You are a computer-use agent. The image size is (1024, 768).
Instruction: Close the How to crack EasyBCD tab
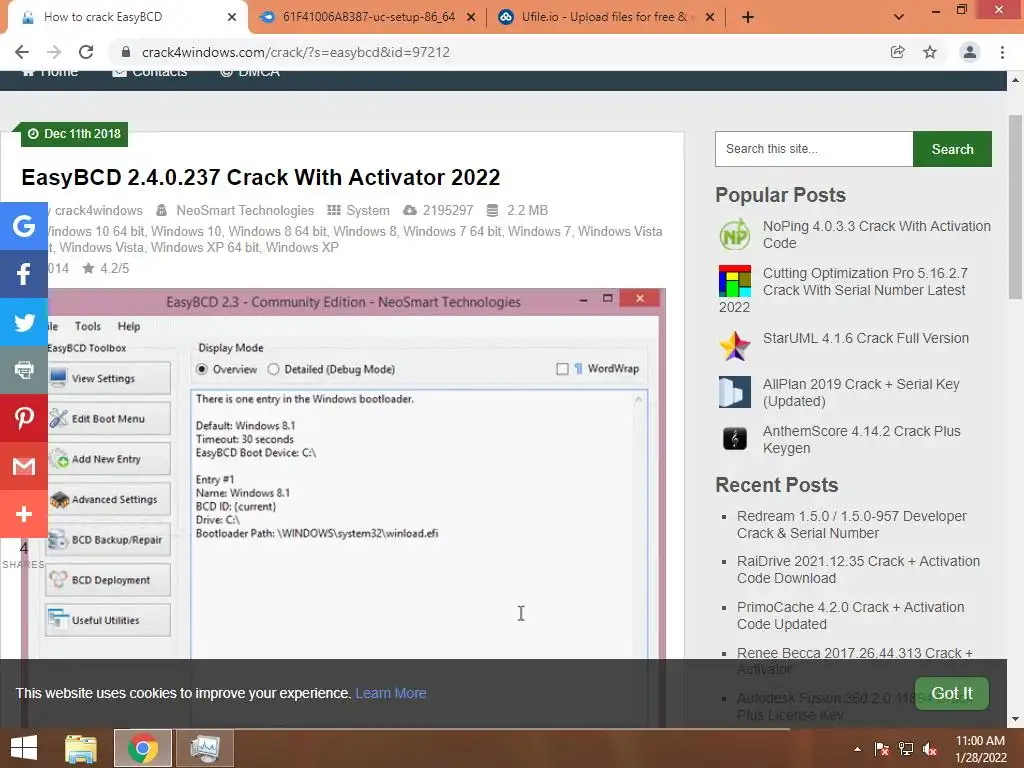[232, 17]
